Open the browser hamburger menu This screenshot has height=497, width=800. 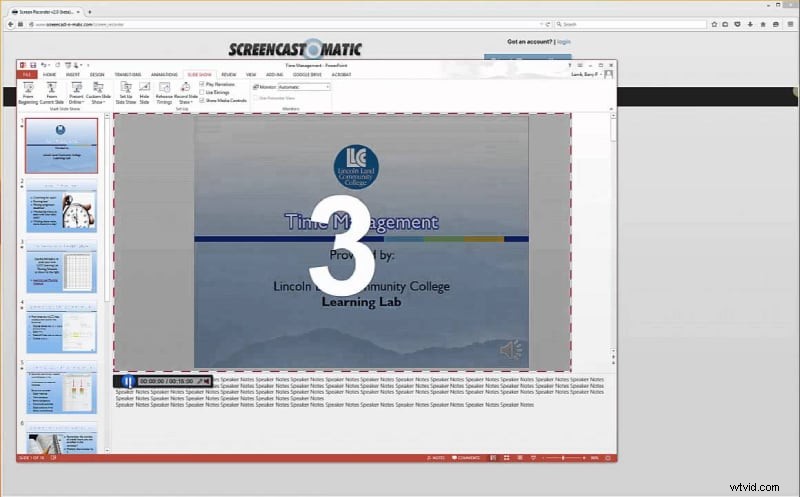pos(791,24)
